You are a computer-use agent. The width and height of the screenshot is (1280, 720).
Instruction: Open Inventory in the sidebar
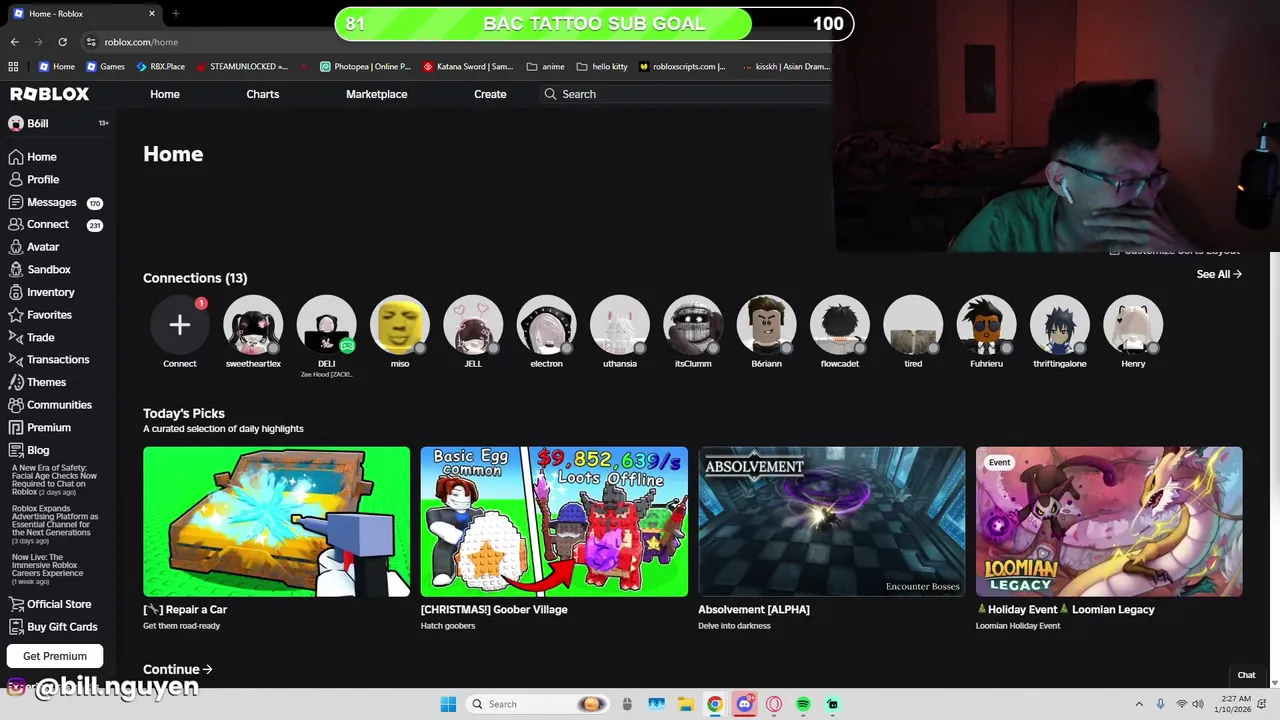pyautogui.click(x=42, y=292)
